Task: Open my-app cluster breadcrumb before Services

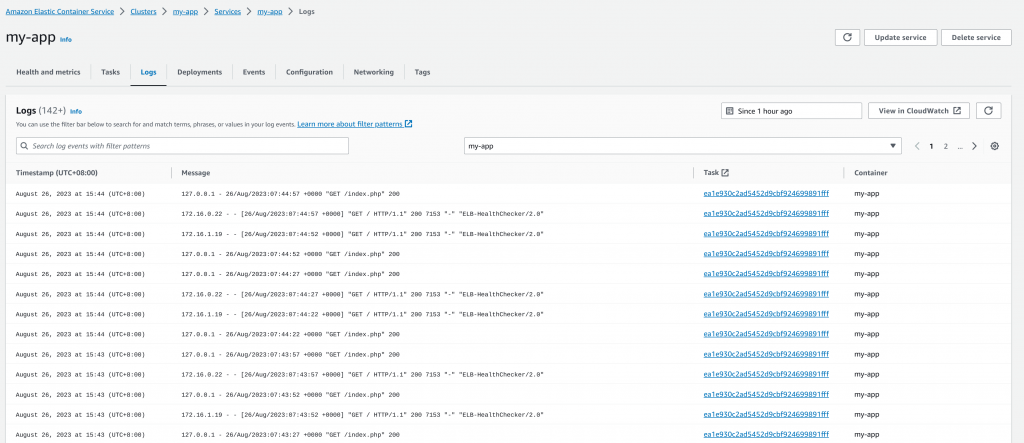Action: point(185,12)
